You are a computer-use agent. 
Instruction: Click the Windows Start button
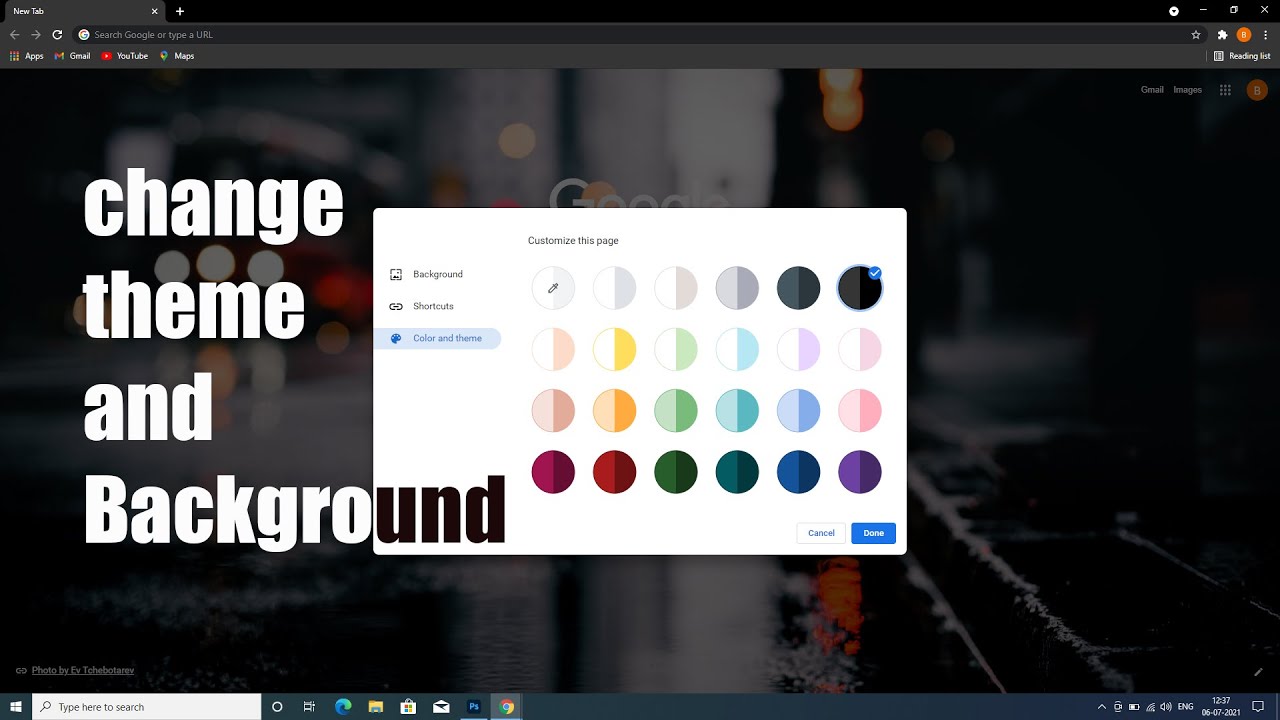(x=16, y=707)
